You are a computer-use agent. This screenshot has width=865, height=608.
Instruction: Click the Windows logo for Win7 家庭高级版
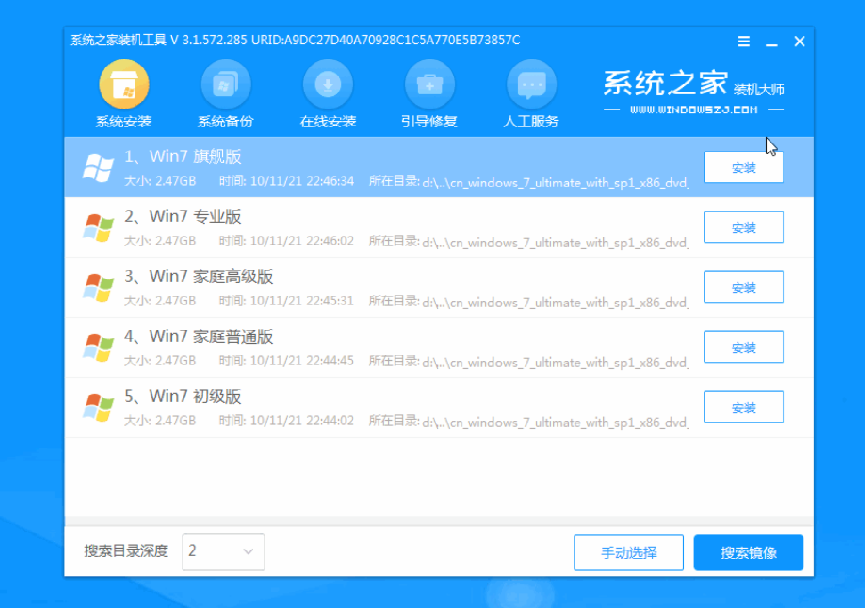pyautogui.click(x=98, y=287)
